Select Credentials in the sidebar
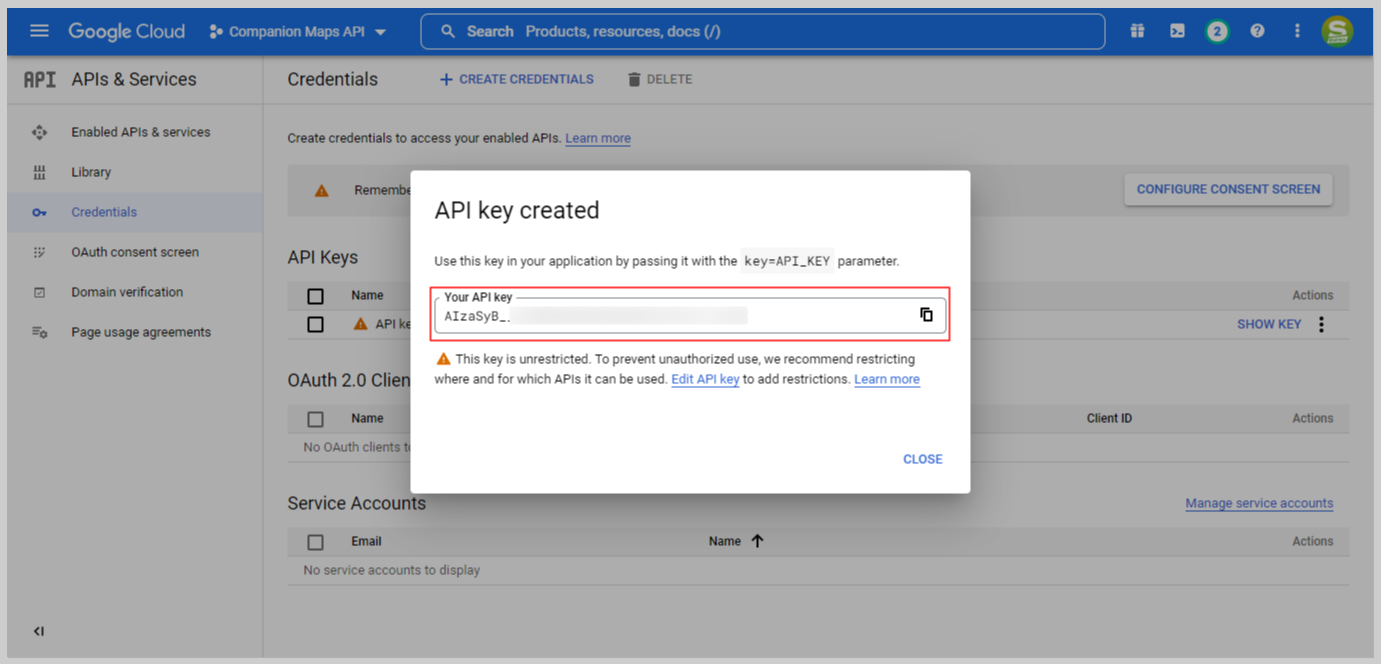Screen dimensions: 1381x664 (x=104, y=212)
